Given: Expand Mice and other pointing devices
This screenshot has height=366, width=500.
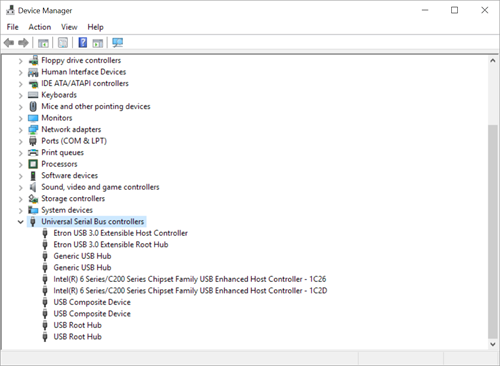Looking at the screenshot, I should tap(20, 107).
